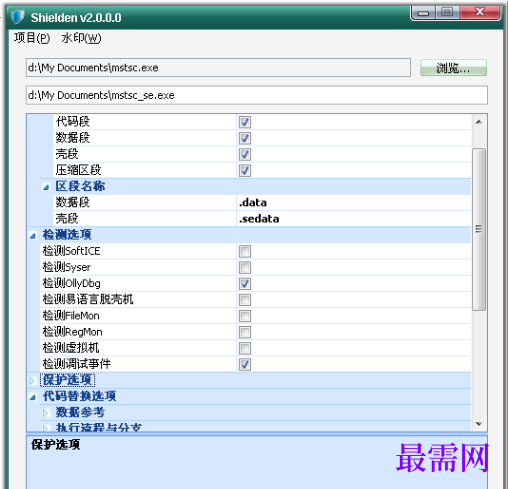Select the 代码段 row label

[x=73, y=122]
